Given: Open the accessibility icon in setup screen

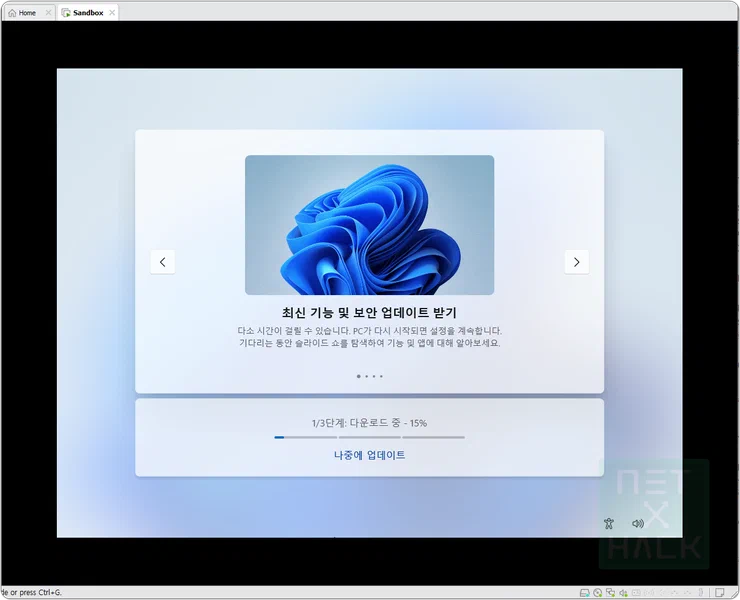Looking at the screenshot, I should point(609,523).
